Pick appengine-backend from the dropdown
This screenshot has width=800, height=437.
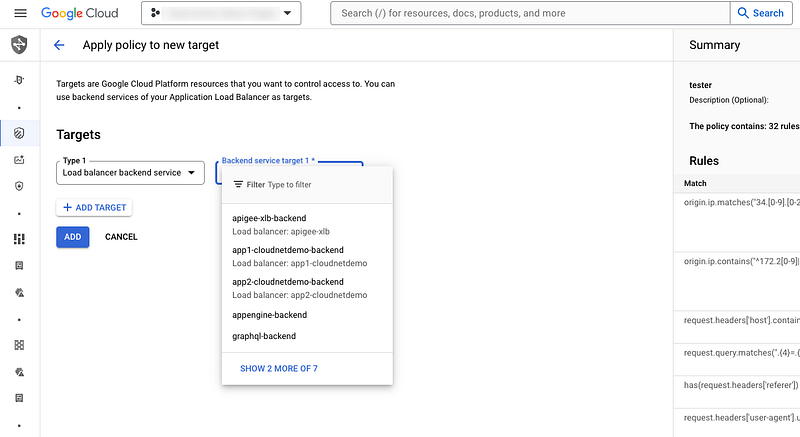click(x=307, y=315)
